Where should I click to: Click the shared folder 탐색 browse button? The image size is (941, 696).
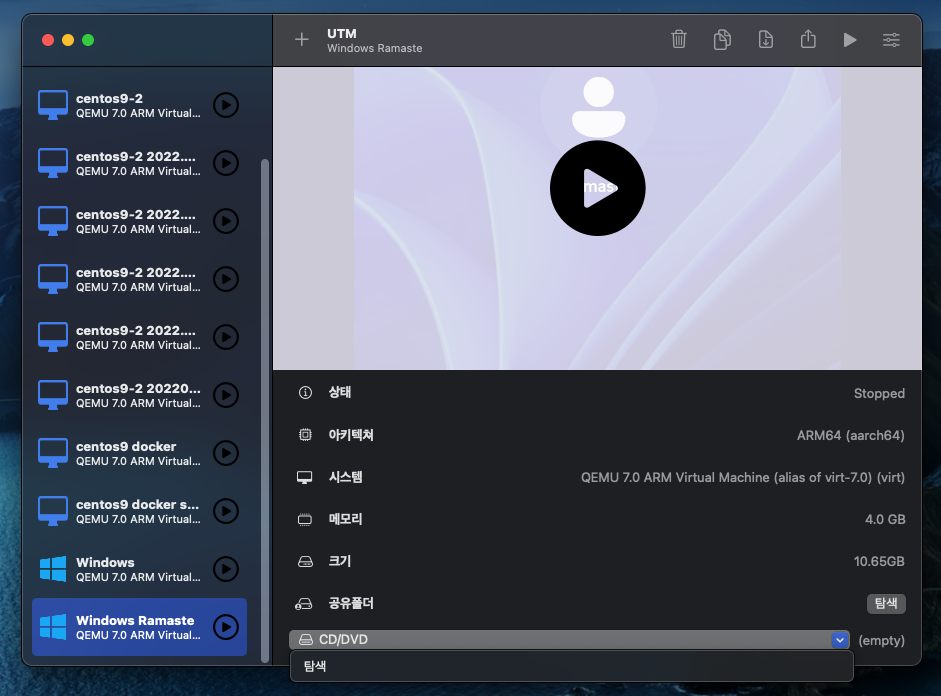pos(886,603)
